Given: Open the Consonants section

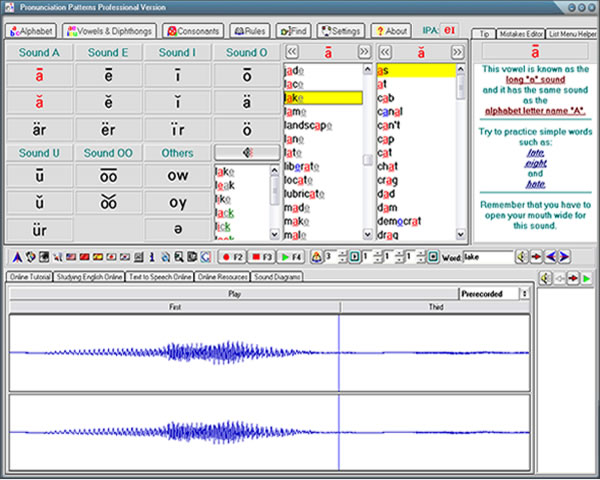Looking at the screenshot, I should (x=193, y=31).
